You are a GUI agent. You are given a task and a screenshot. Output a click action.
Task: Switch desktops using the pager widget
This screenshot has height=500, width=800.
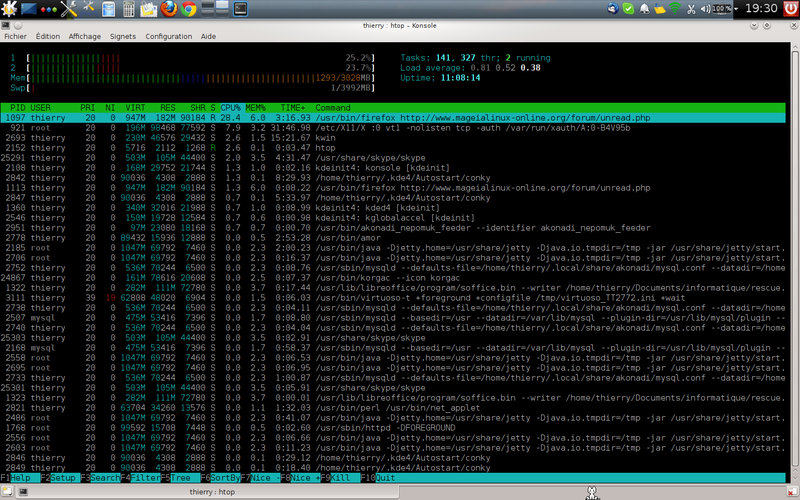point(215,9)
